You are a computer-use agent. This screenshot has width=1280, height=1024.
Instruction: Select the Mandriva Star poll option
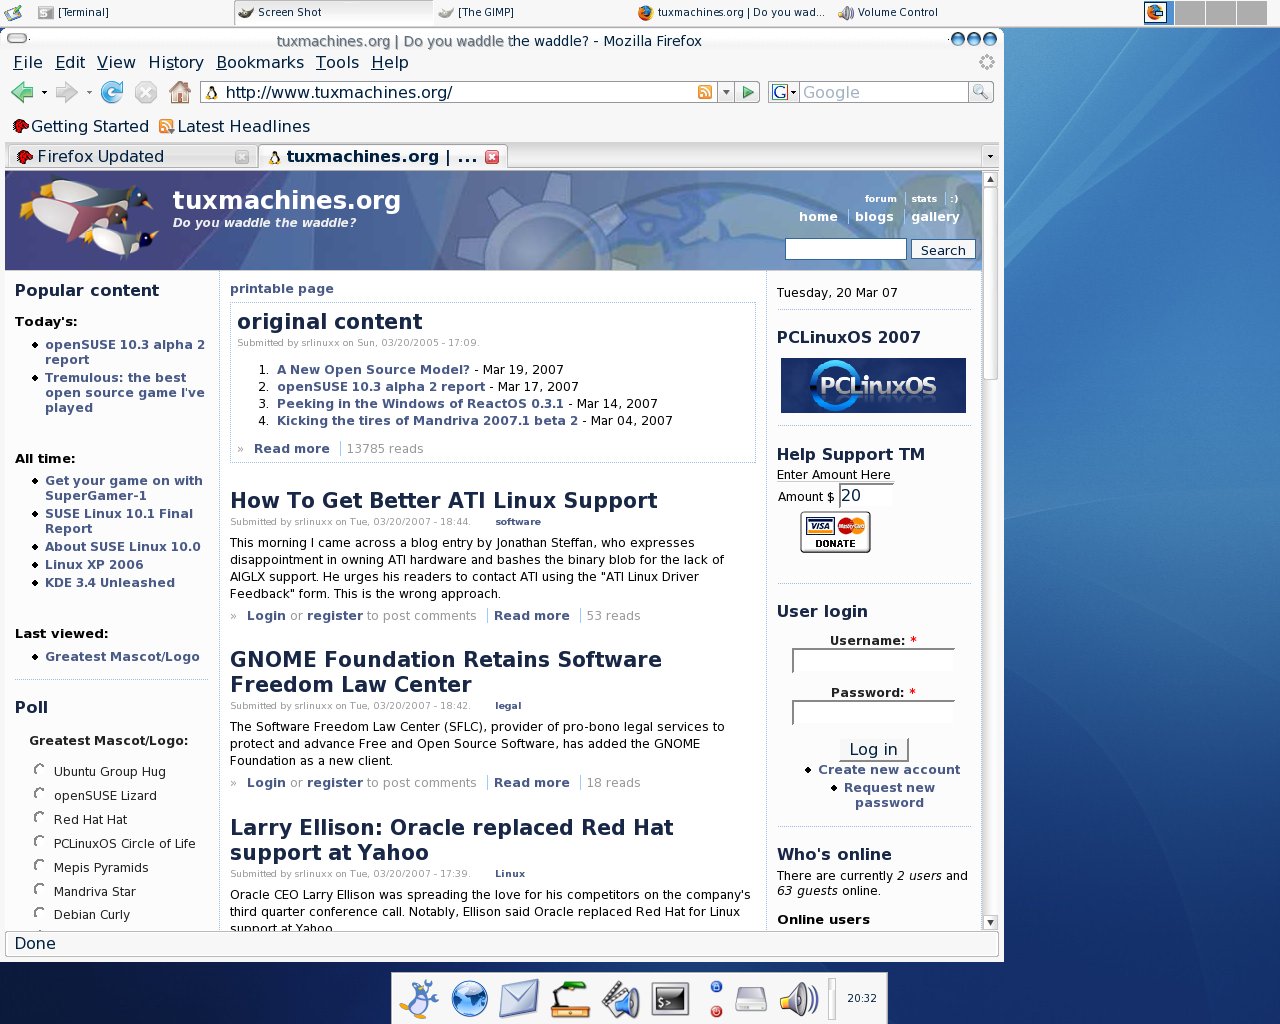[39, 890]
